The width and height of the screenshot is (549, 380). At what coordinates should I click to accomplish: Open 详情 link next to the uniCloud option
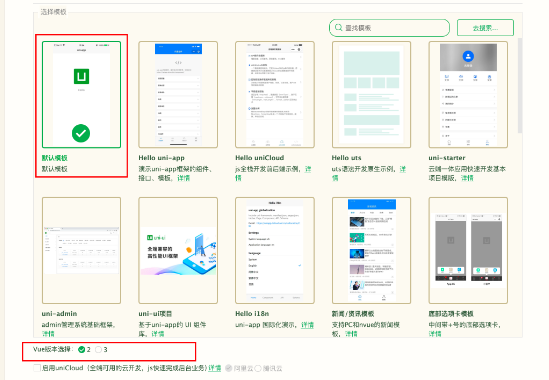click(x=215, y=368)
